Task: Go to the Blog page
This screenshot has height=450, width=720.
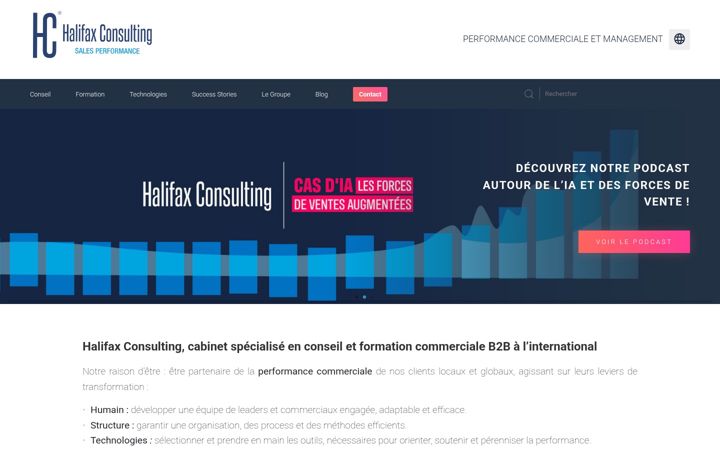Action: click(321, 94)
